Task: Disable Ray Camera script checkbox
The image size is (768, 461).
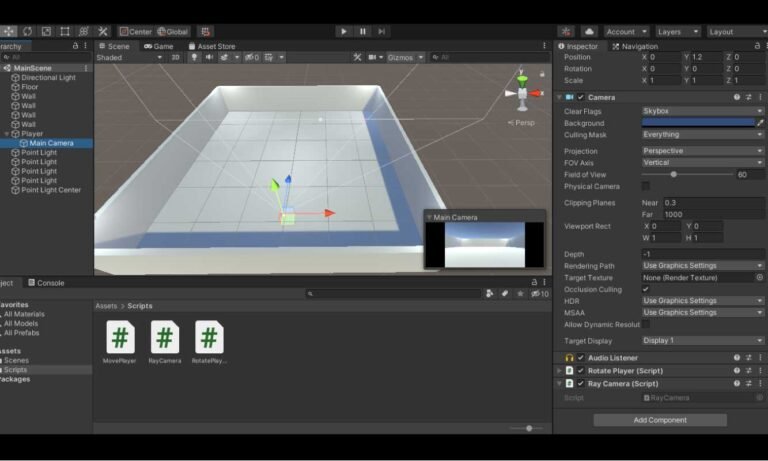Action: pos(580,384)
